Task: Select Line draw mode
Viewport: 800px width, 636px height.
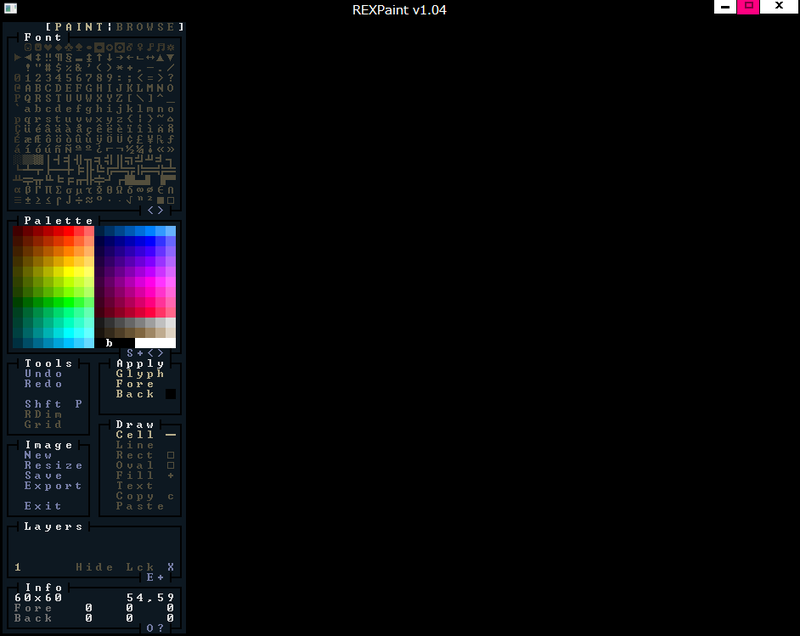Action: click(x=135, y=445)
